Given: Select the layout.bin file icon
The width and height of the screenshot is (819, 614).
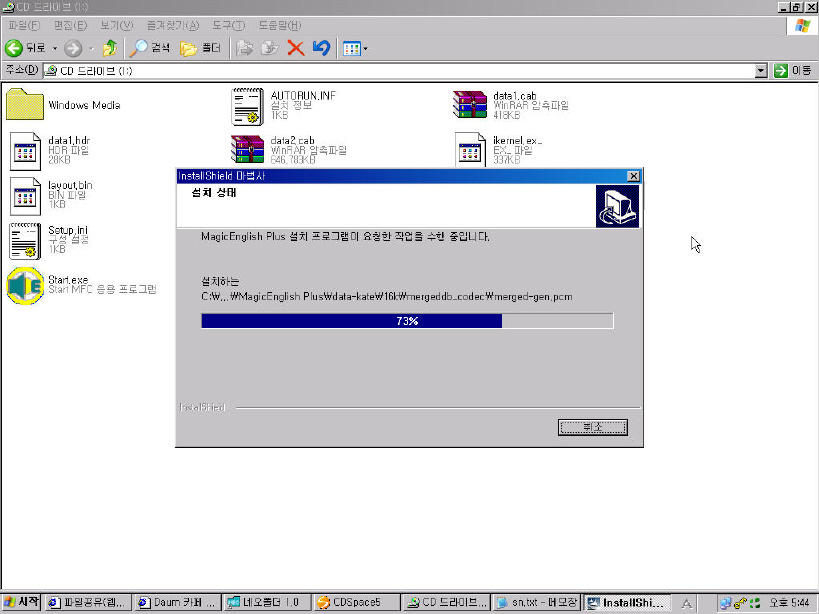Looking at the screenshot, I should click(x=25, y=196).
